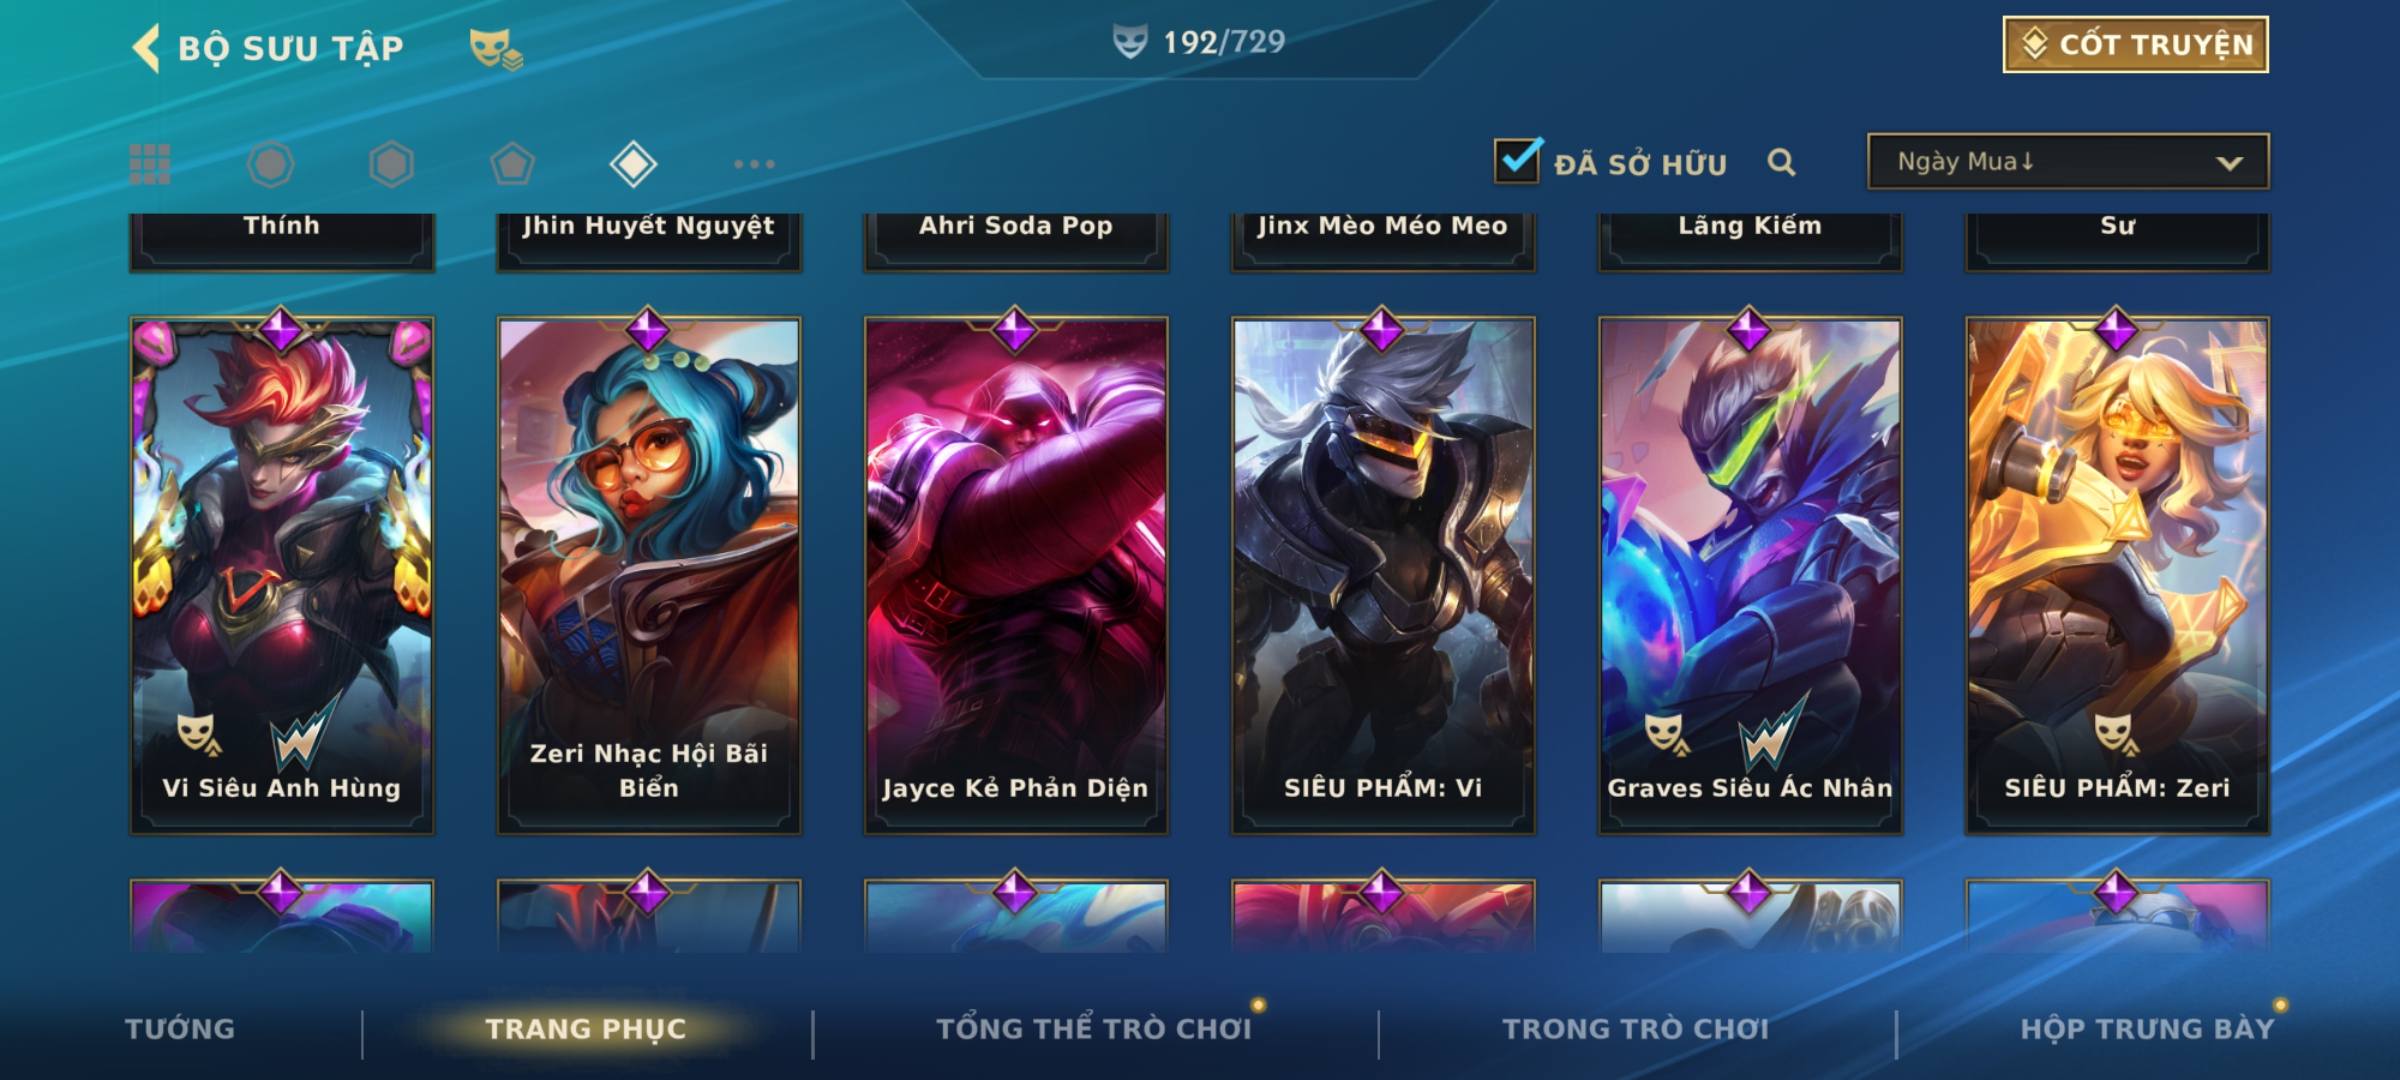Click the Cốt Truyện button
This screenshot has width=2400, height=1080.
[x=2135, y=45]
